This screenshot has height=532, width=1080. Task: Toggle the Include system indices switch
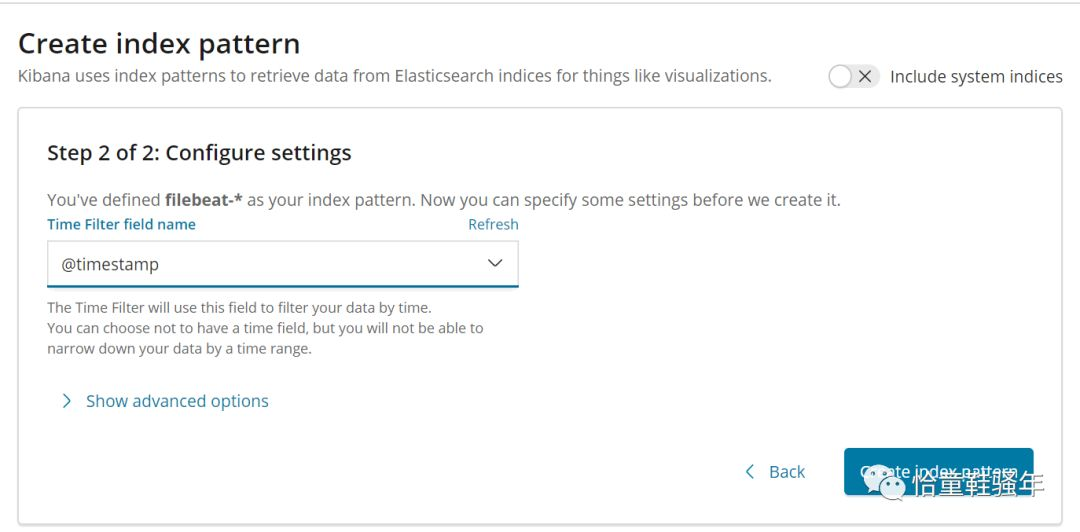click(x=853, y=76)
